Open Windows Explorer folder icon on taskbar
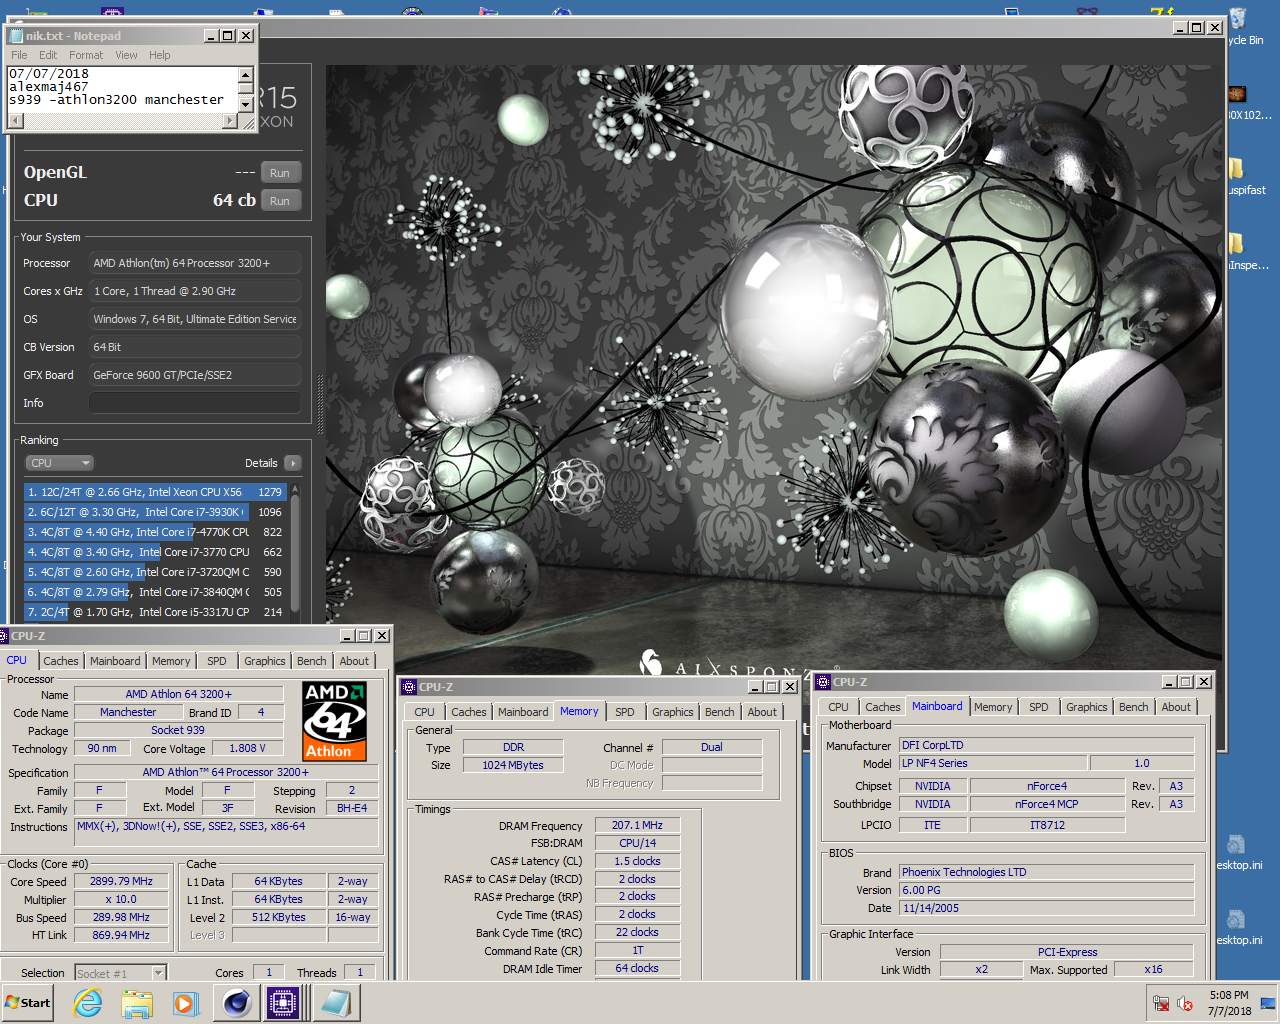Screen dimensions: 1280x1024 (x=137, y=1003)
